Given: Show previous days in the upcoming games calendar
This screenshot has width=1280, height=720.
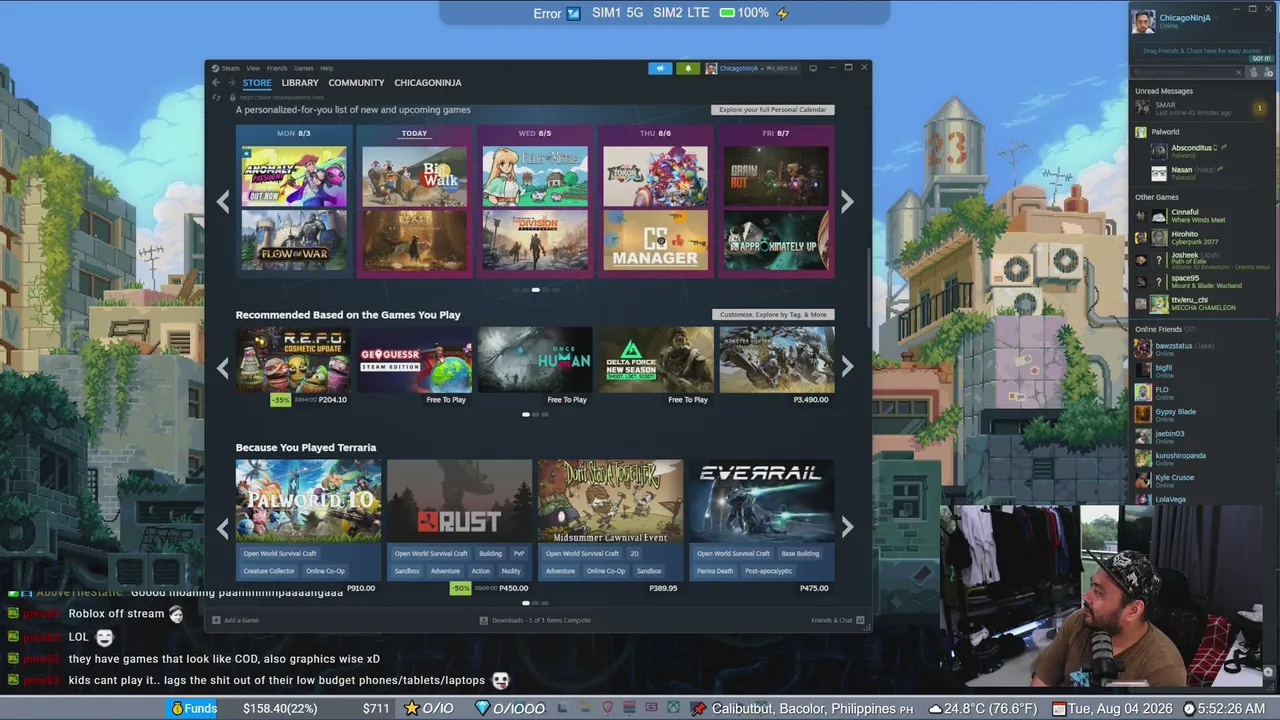Looking at the screenshot, I should [x=223, y=201].
